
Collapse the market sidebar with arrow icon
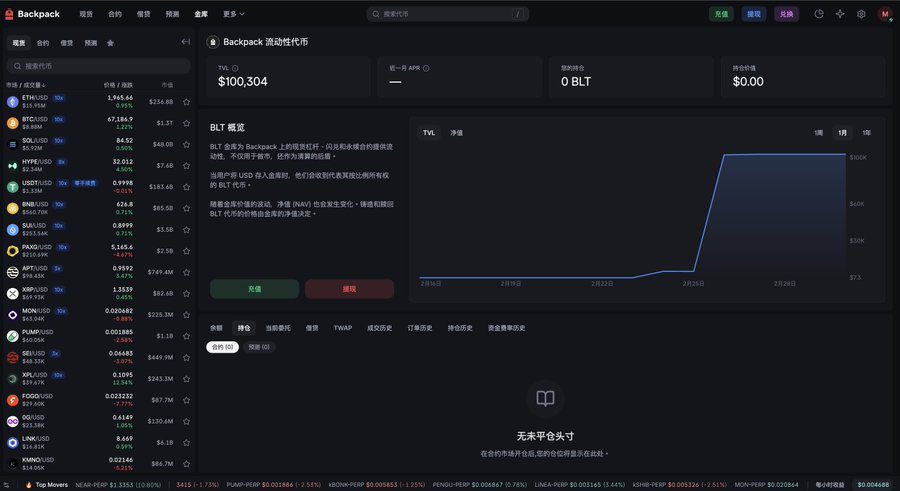coord(185,41)
